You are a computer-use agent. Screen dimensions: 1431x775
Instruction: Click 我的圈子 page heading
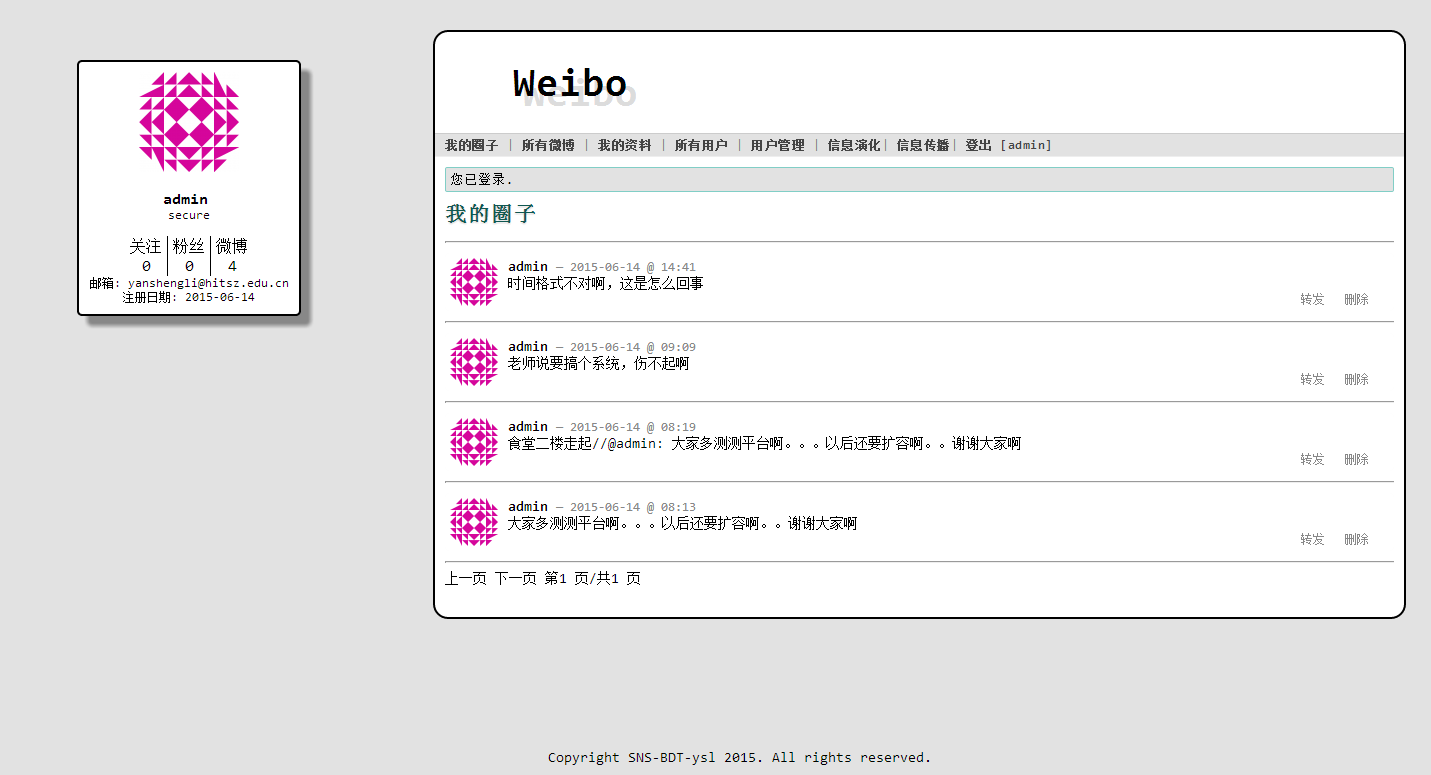point(491,214)
